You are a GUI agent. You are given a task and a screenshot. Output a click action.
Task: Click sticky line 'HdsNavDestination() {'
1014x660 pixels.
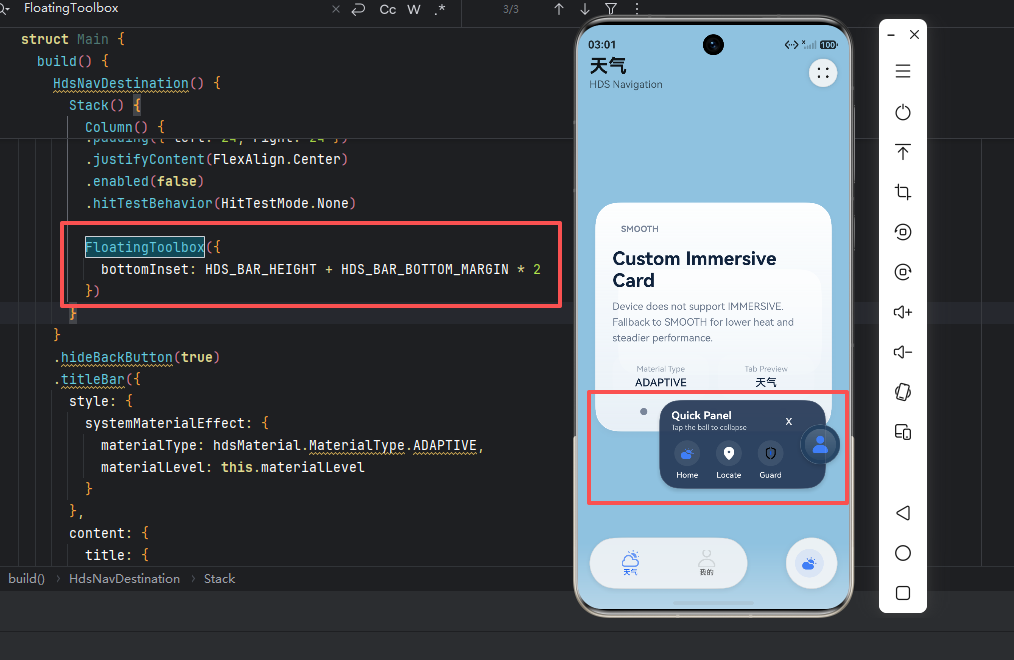click(136, 83)
